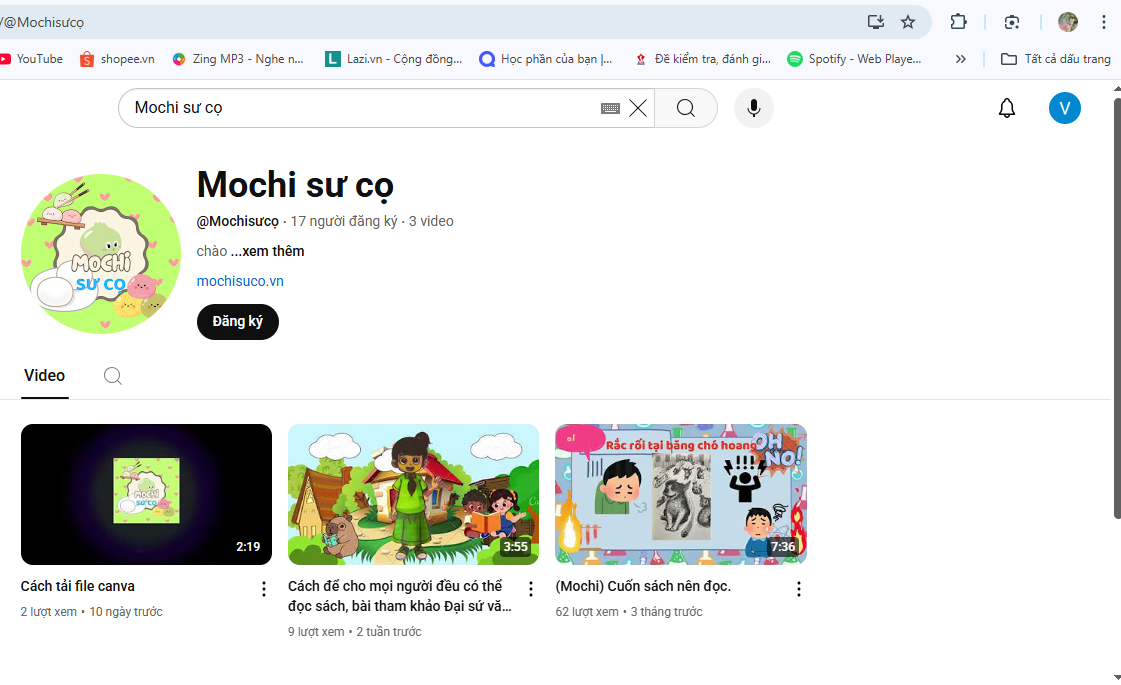Click the voice search microphone icon
Image resolution: width=1121 pixels, height=685 pixels.
point(753,108)
